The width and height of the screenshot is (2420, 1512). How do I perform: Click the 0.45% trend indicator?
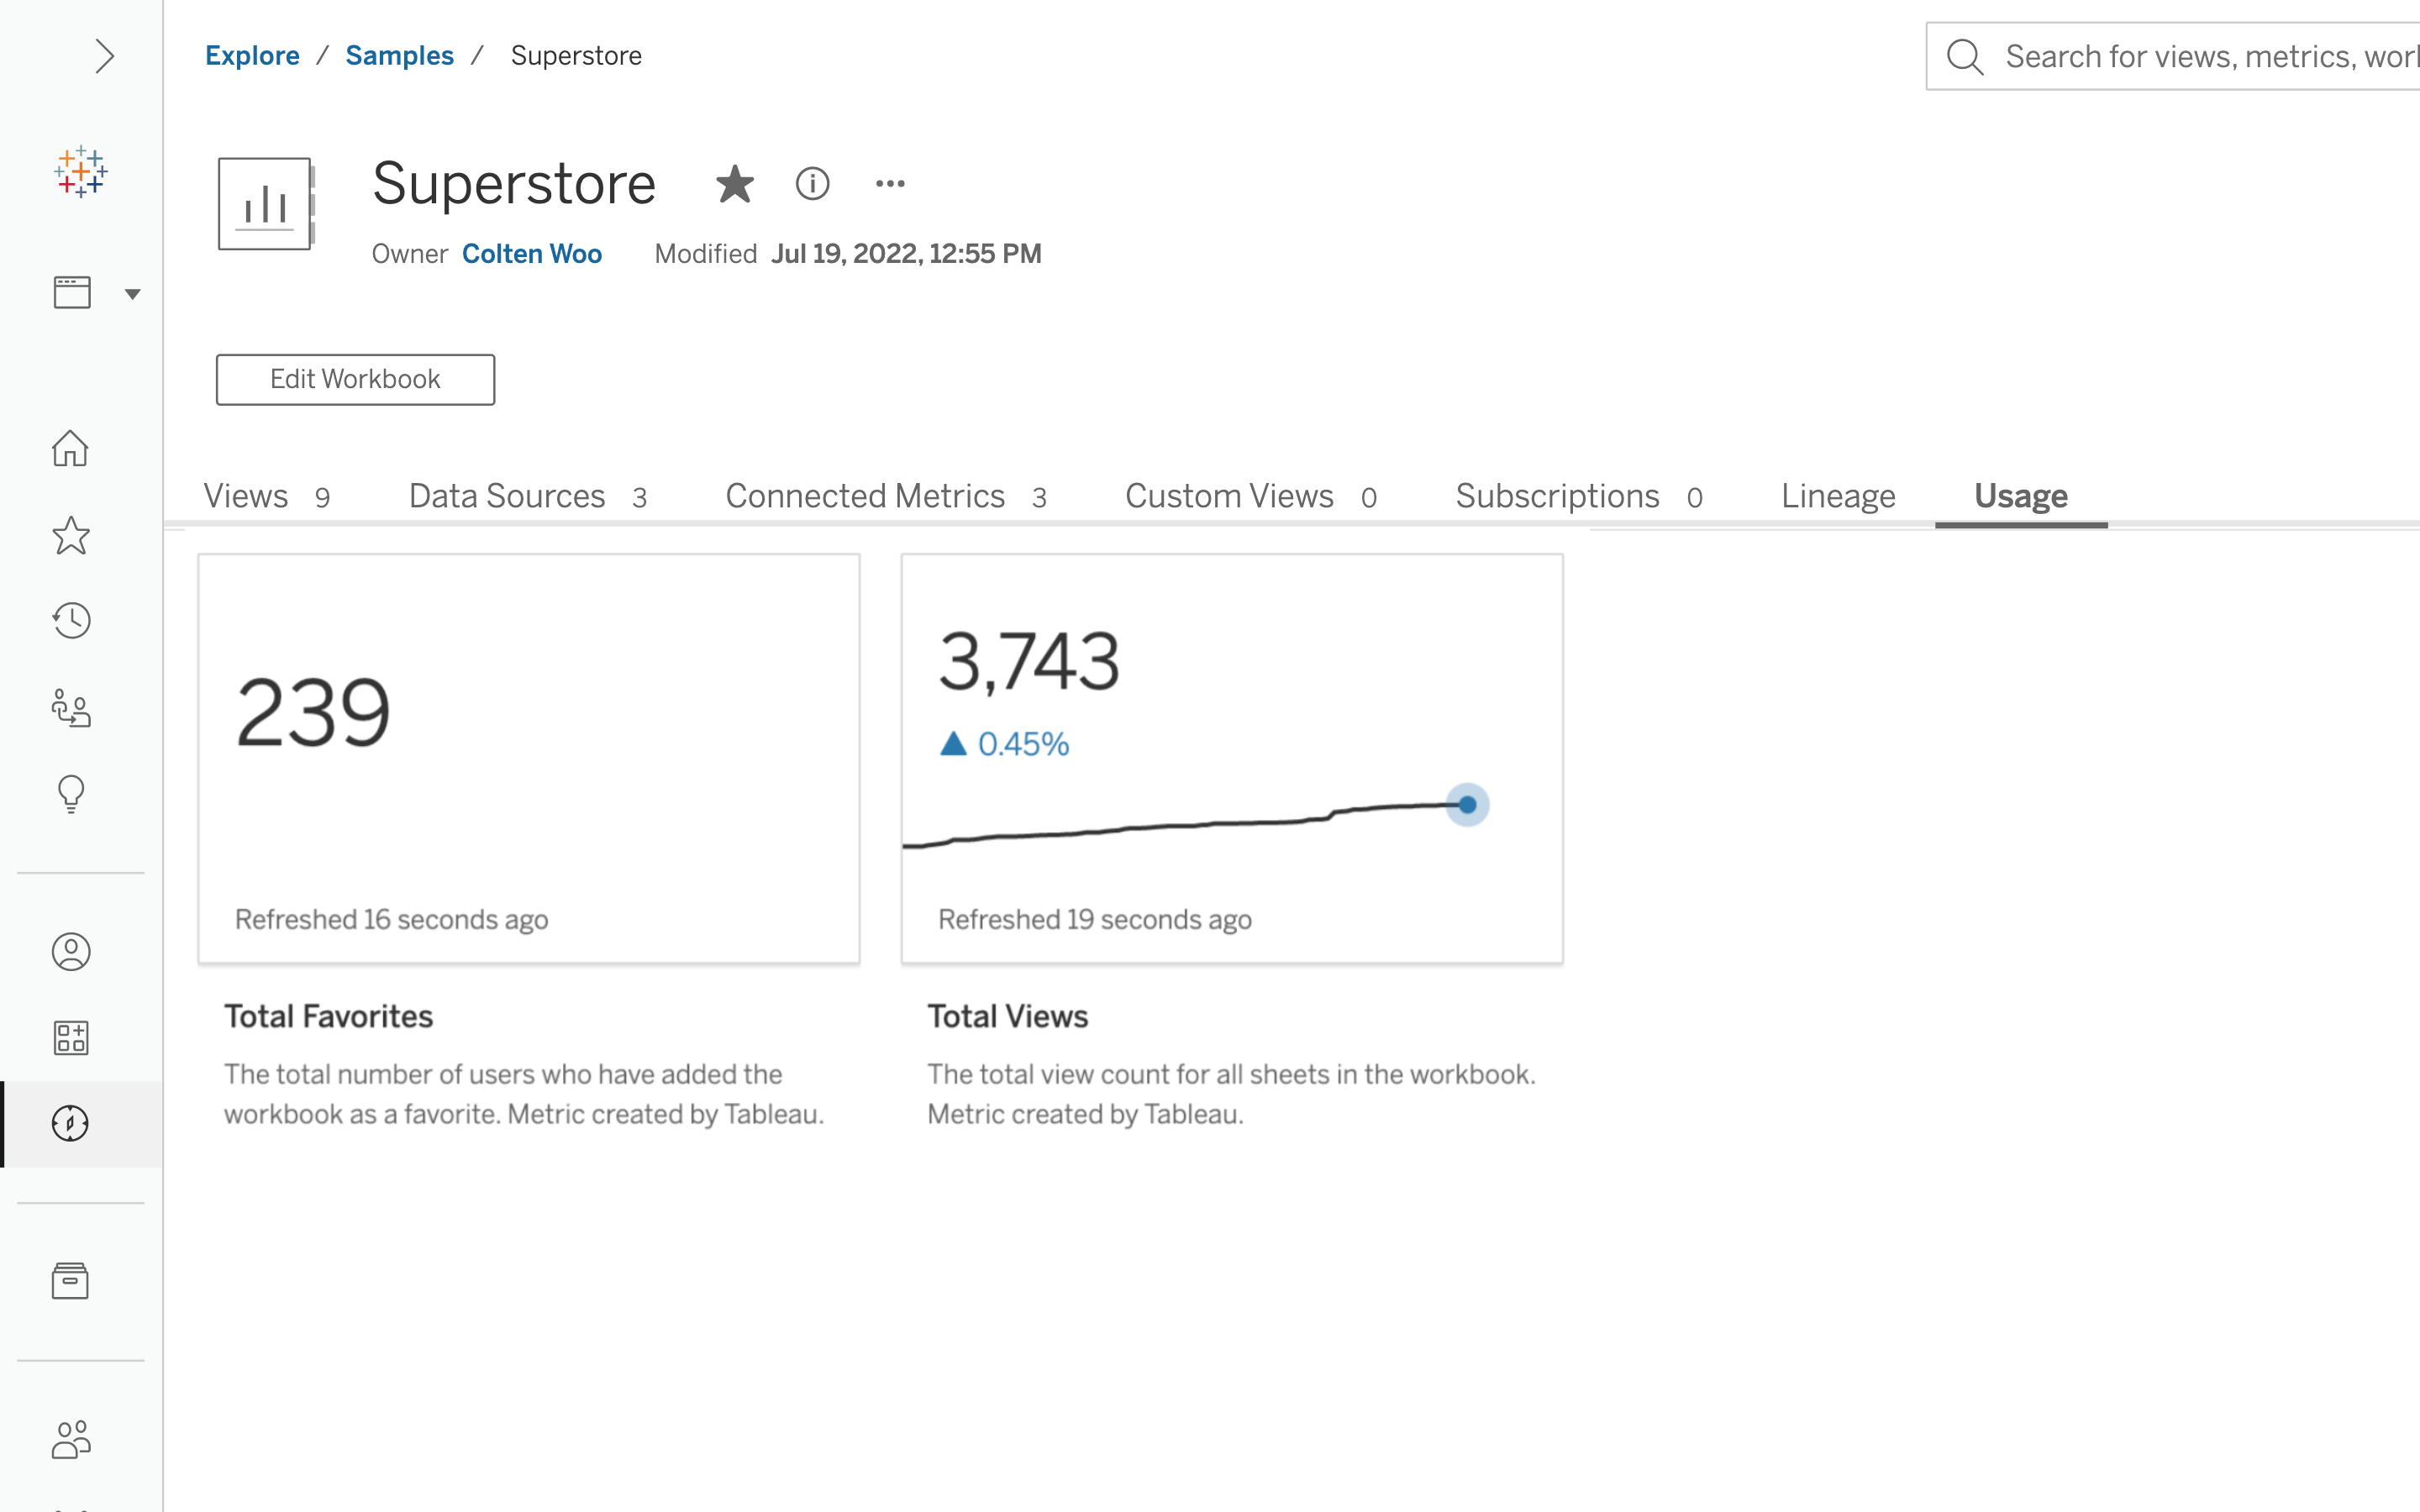click(x=1002, y=743)
